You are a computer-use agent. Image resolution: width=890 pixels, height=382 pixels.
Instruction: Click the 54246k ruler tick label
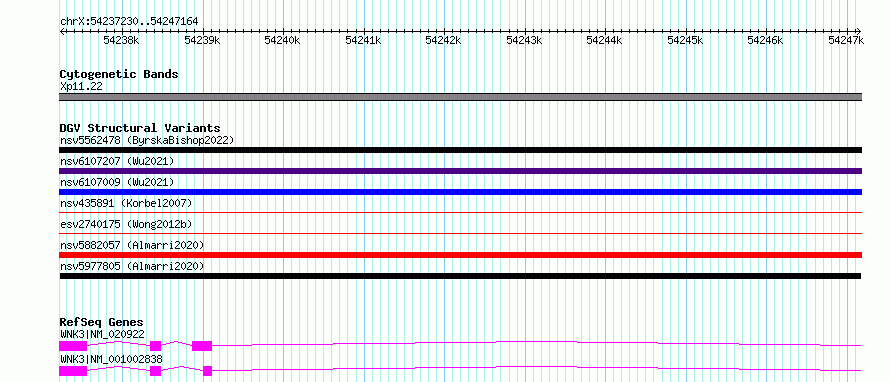click(766, 40)
